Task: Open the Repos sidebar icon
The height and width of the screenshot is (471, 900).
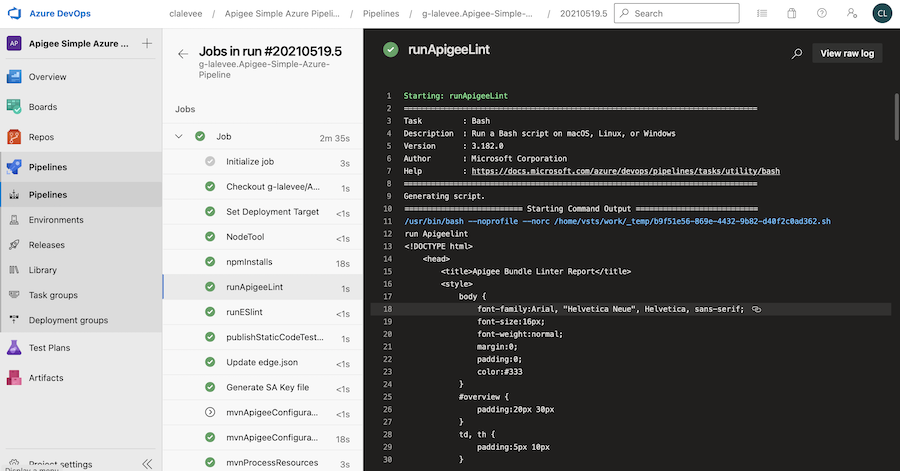Action: click(14, 137)
